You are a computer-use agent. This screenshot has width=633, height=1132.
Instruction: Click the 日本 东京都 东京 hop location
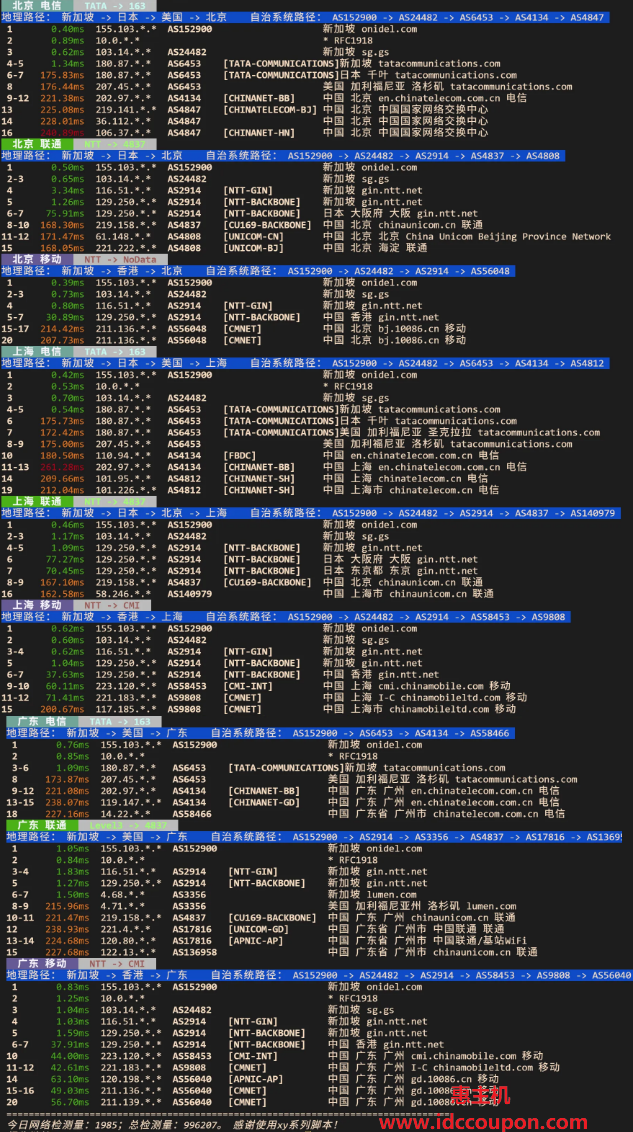click(x=367, y=571)
